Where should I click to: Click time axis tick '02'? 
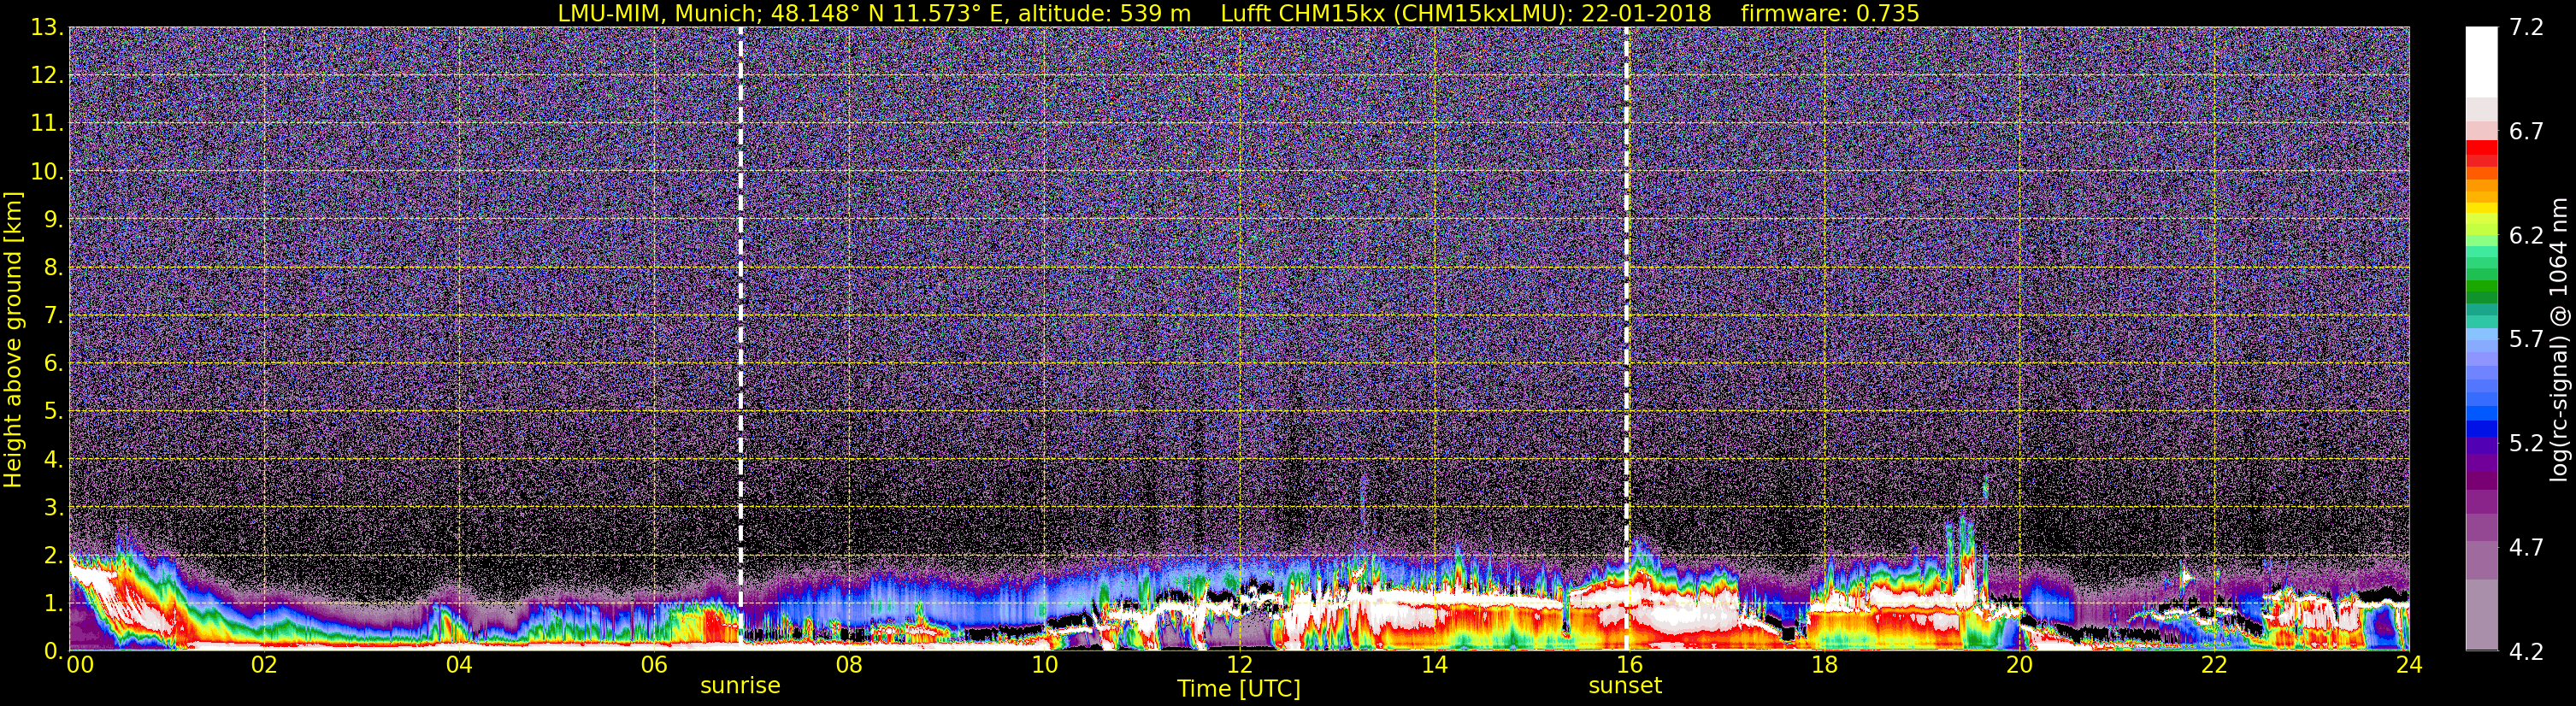pos(264,666)
